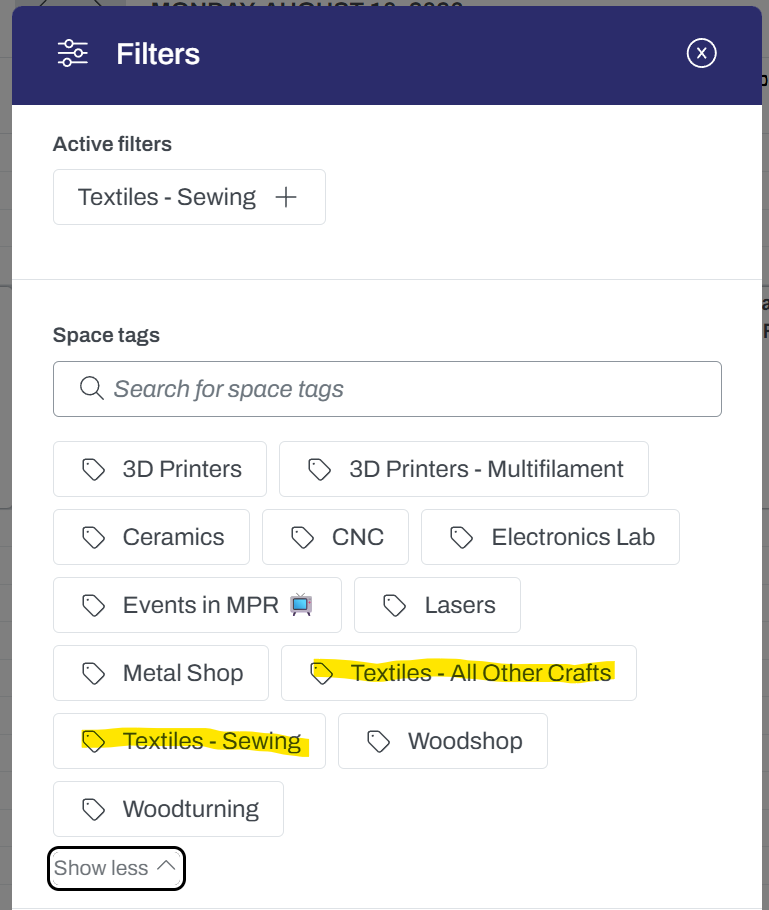Toggle the CNC space tag
The image size is (769, 910).
pos(335,537)
